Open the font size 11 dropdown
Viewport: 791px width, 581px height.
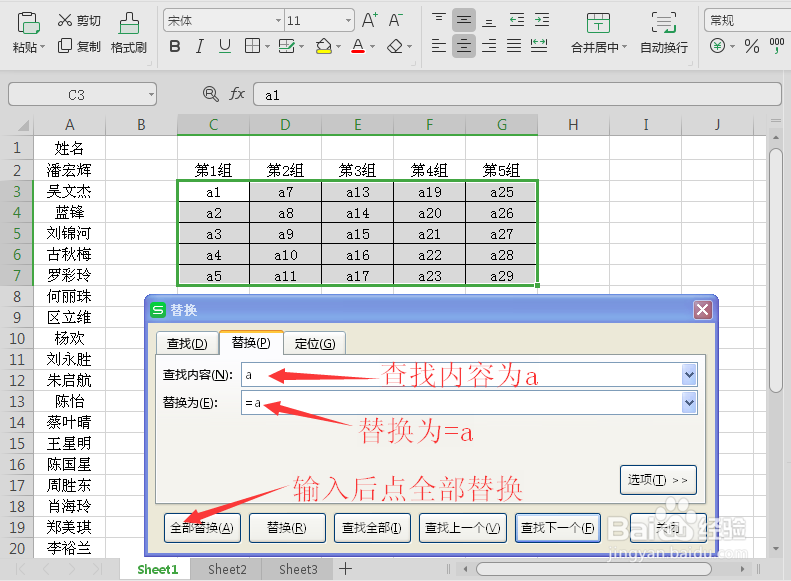click(x=348, y=21)
